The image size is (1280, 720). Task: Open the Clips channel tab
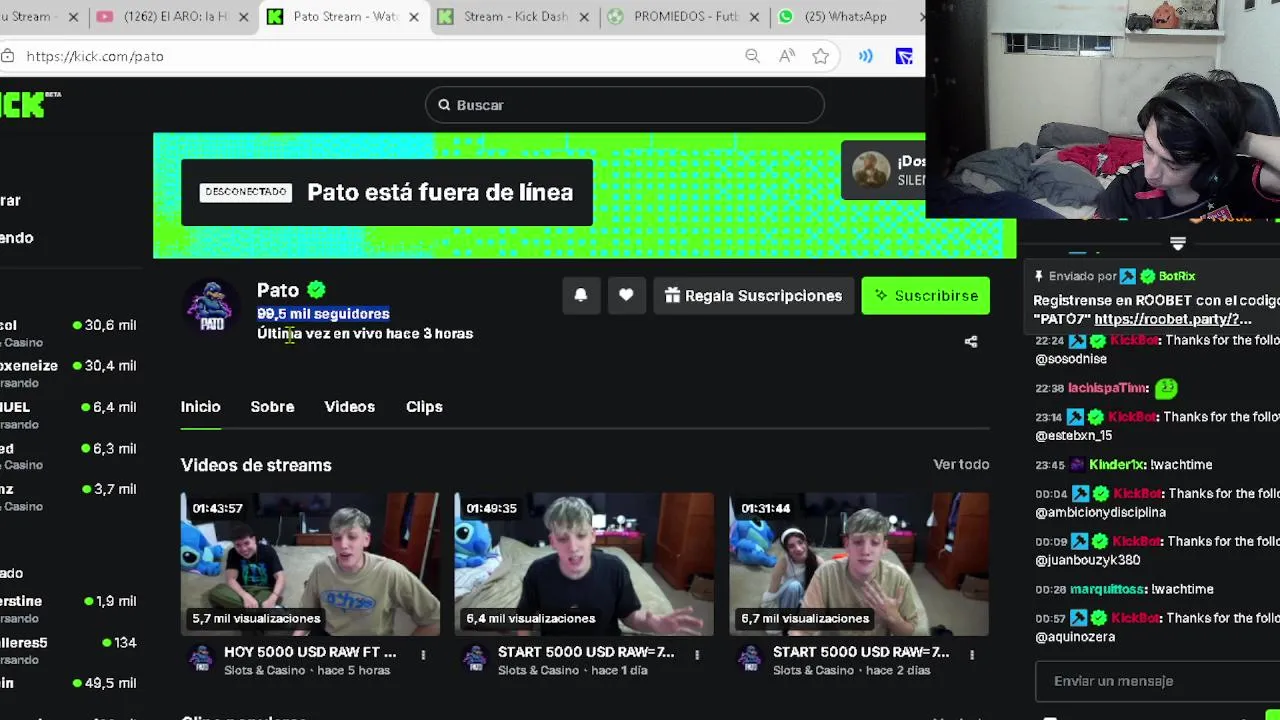coord(424,407)
